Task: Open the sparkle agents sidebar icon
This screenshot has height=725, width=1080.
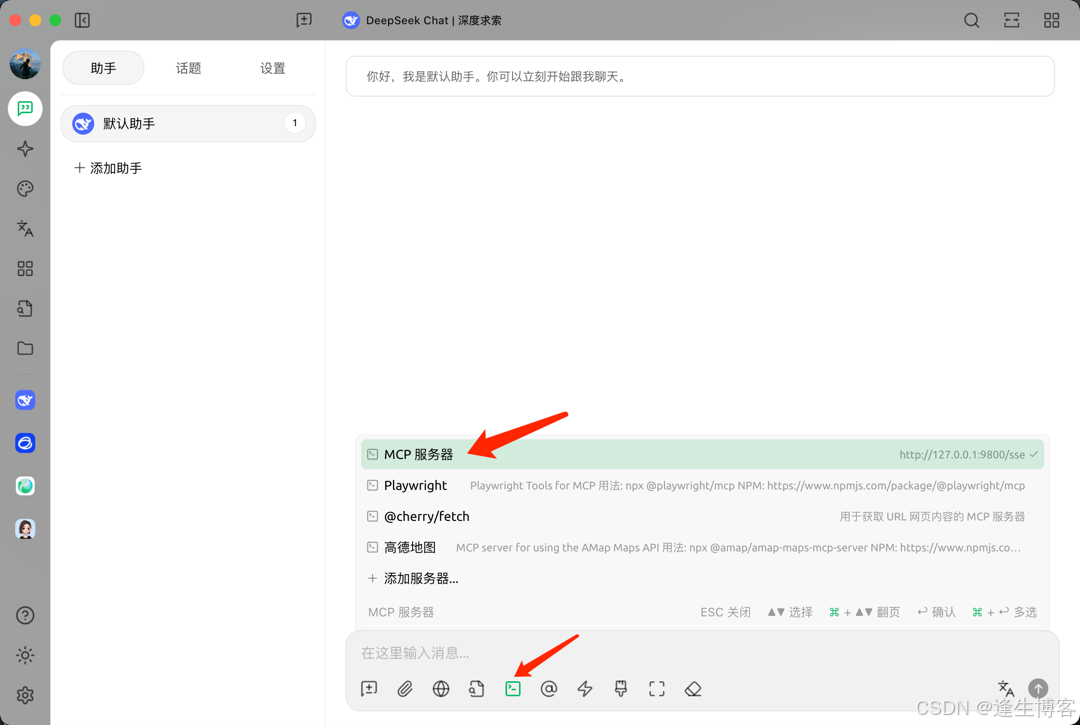Action: (25, 149)
